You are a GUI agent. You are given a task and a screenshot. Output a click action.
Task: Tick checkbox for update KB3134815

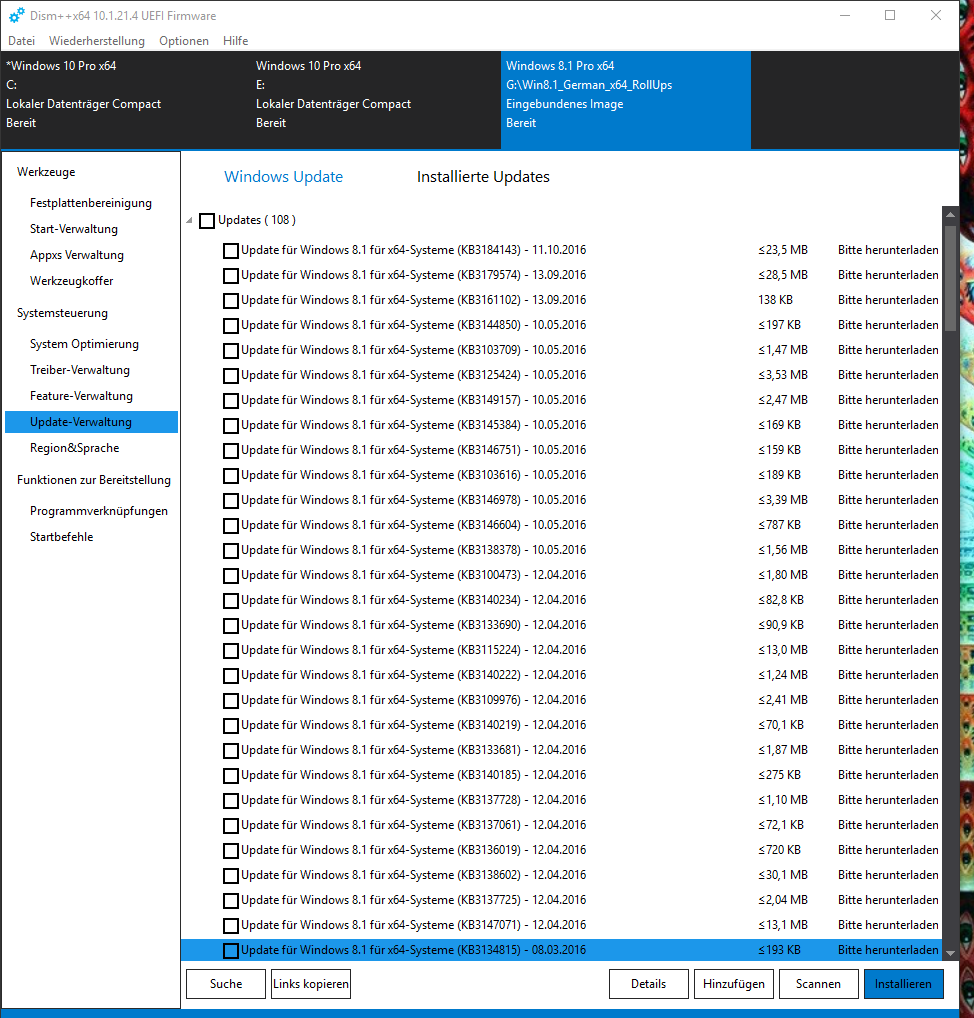point(231,950)
